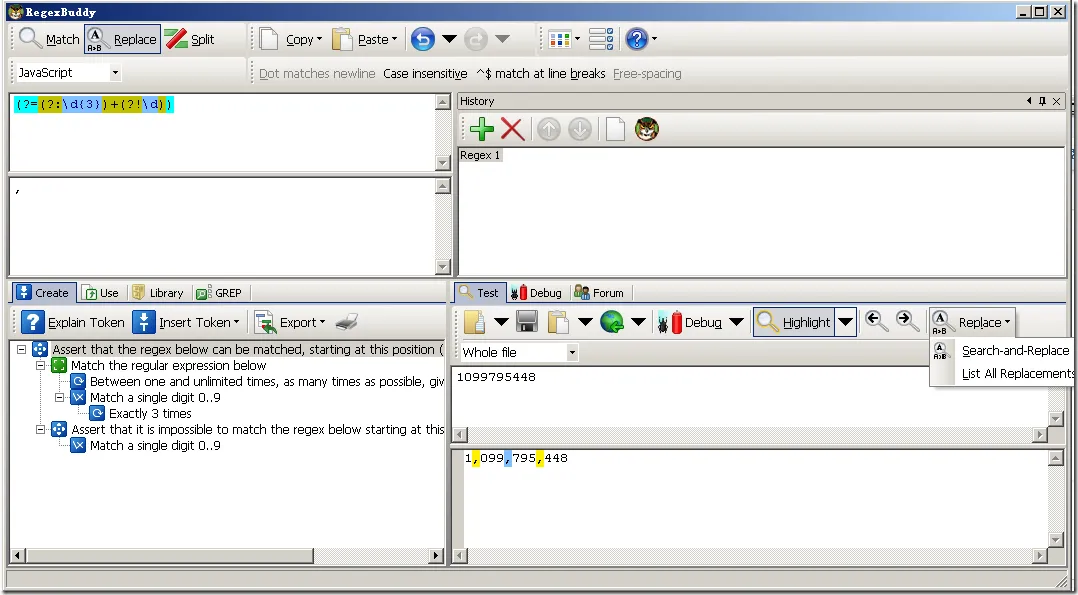The height and width of the screenshot is (595, 1078).
Task: Click the History move up arrow
Action: 548,129
